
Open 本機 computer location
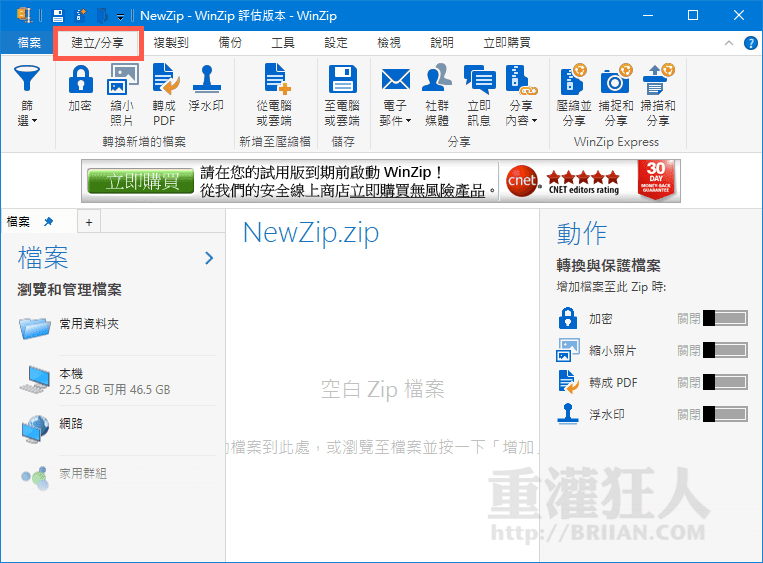[117, 381]
